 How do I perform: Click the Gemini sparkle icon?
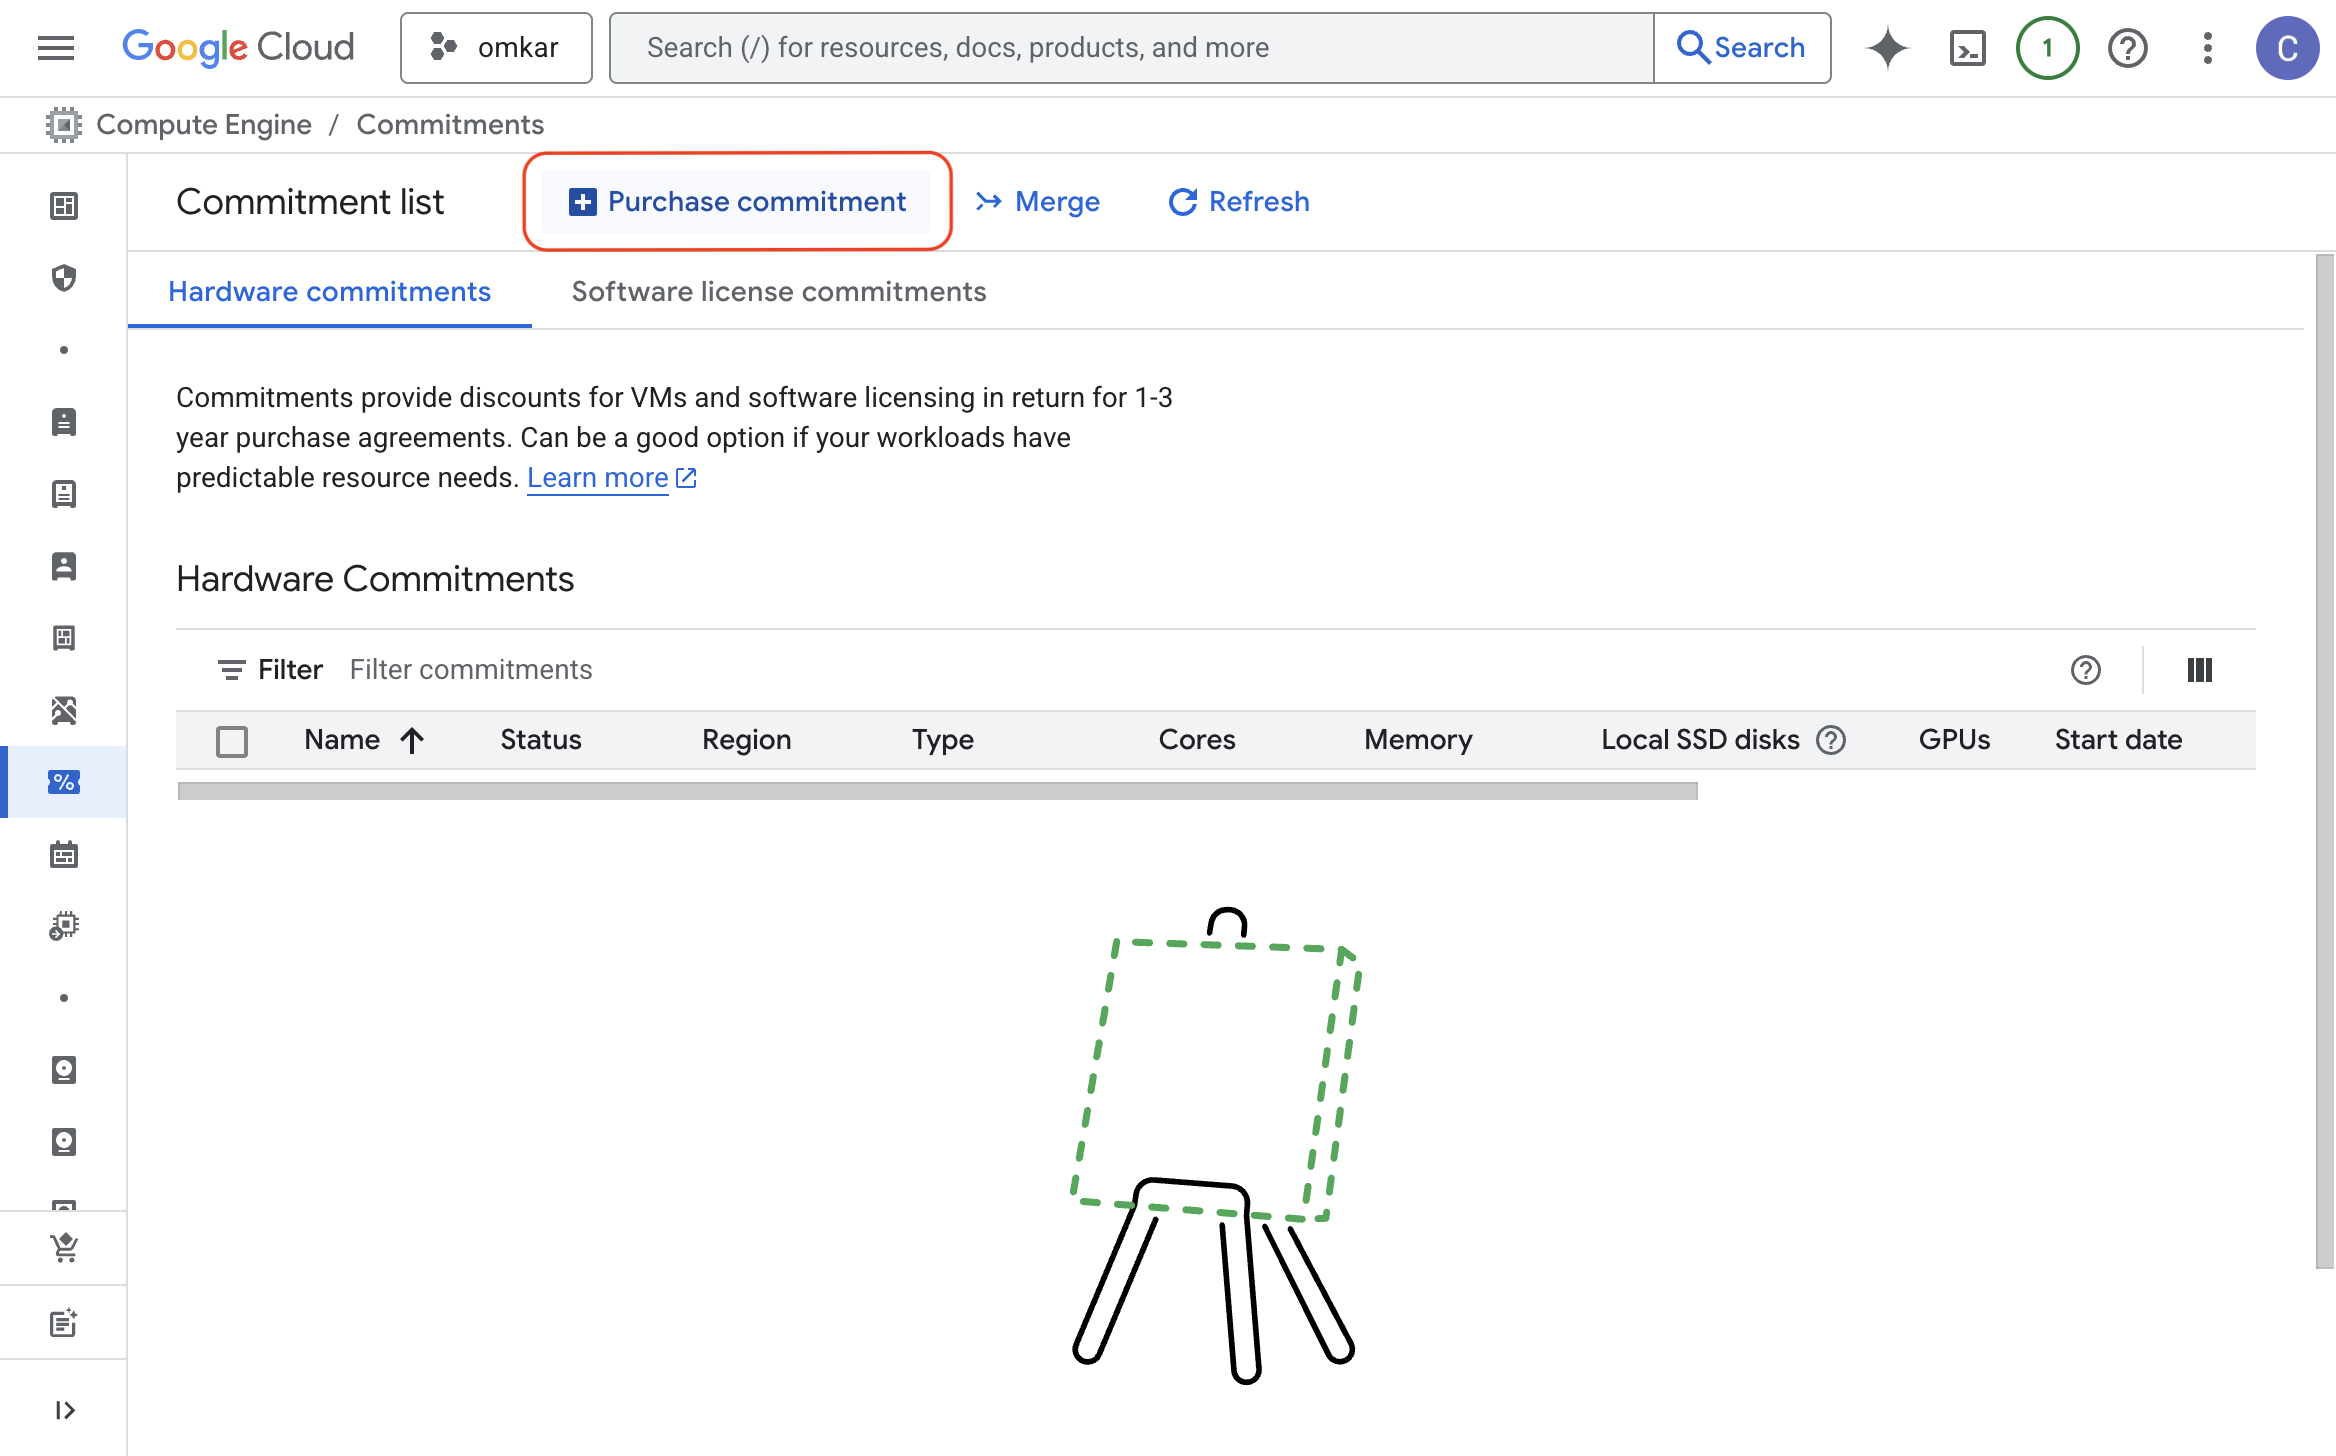(1887, 48)
